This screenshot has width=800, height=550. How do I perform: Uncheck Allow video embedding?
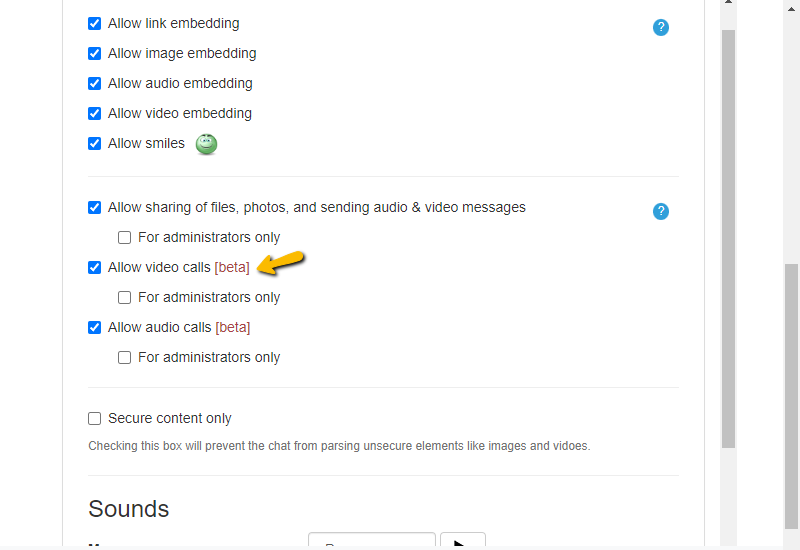pos(94,113)
